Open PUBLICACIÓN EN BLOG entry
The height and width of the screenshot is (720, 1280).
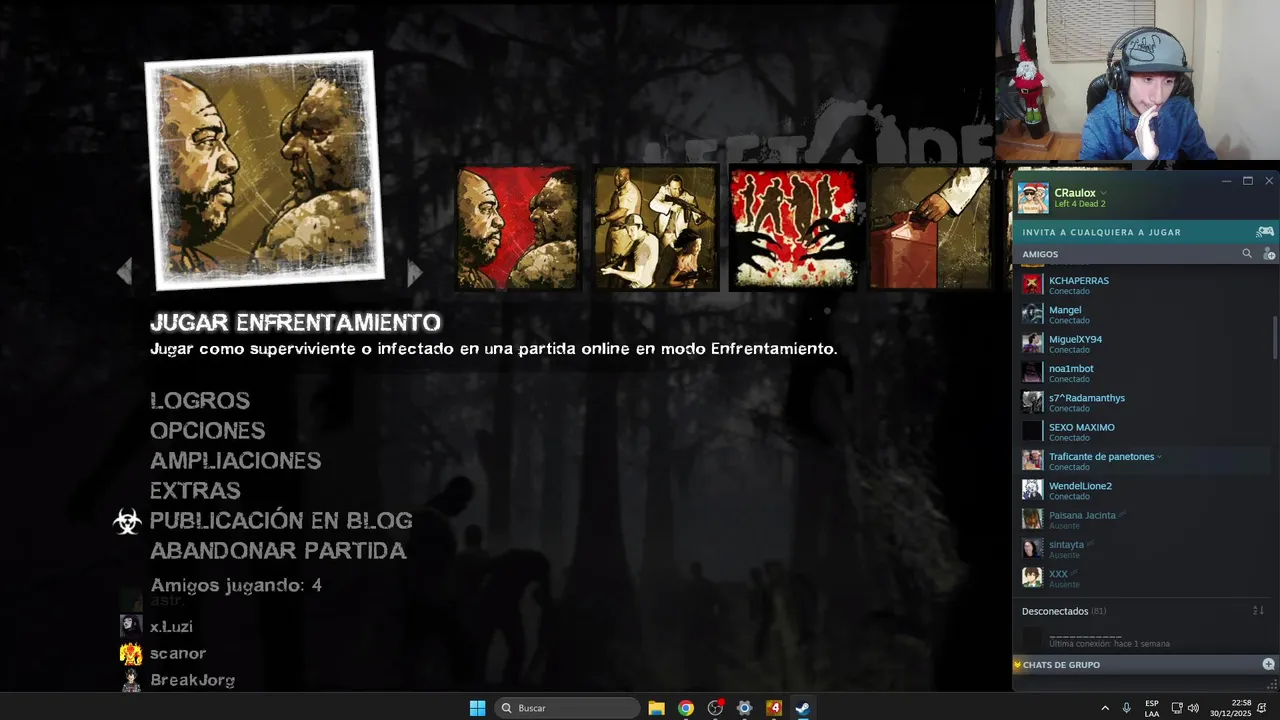(x=281, y=521)
